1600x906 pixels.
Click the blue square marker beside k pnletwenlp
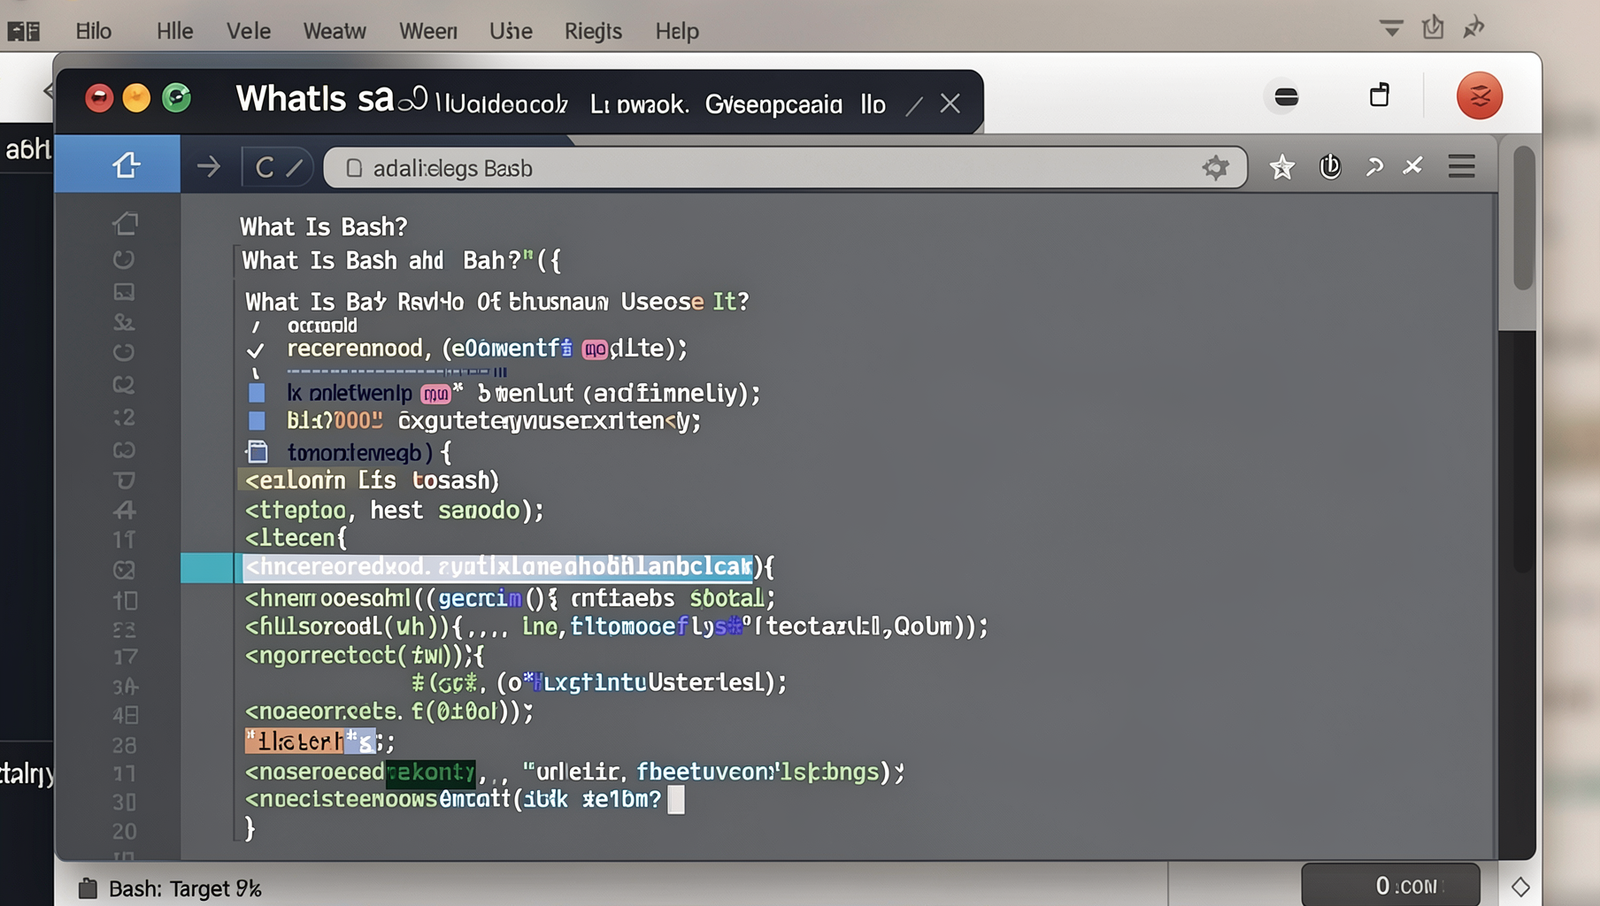pyautogui.click(x=257, y=392)
